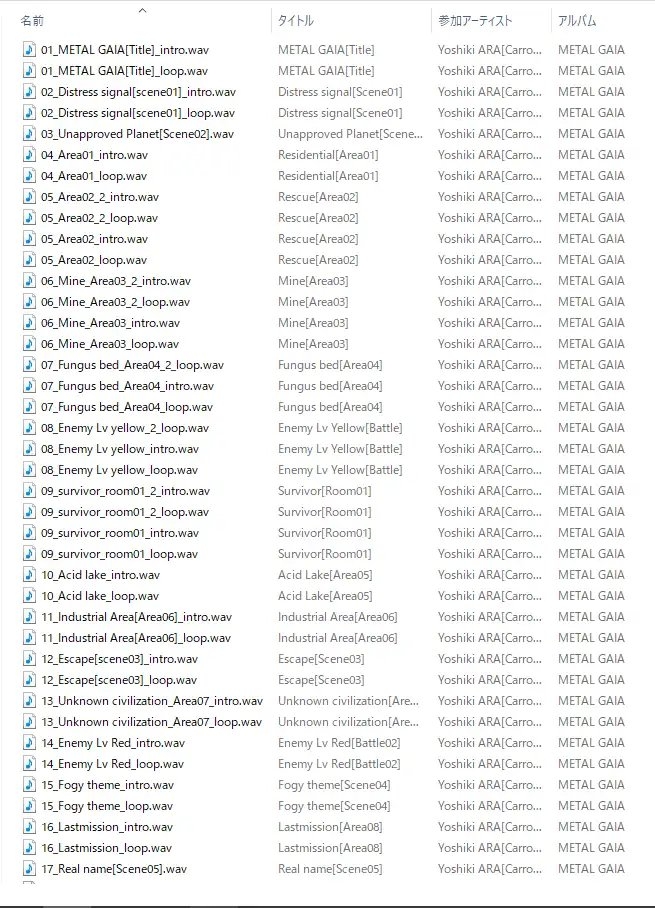
Task: Sort files by the 名前 column header
Action: 33,21
